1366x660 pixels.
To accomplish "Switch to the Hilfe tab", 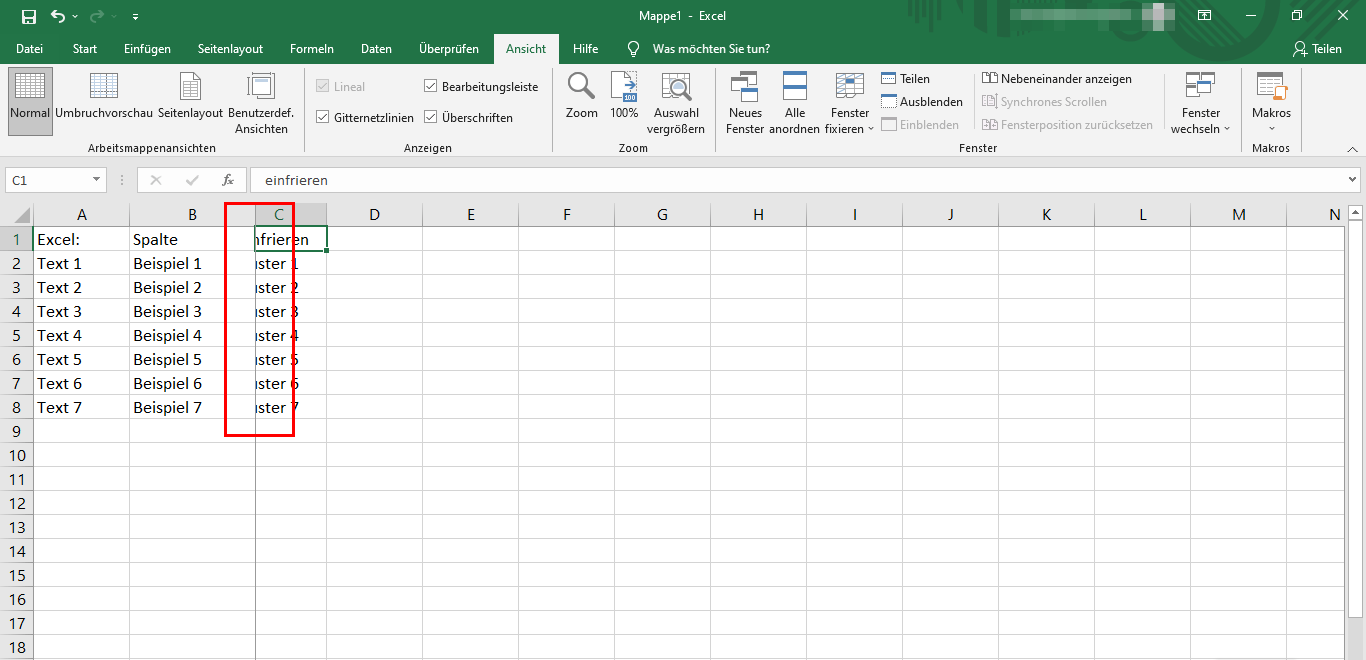I will (x=586, y=49).
